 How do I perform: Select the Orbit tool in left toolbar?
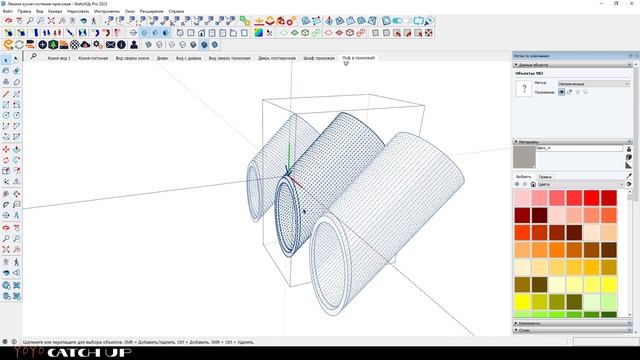[6, 227]
